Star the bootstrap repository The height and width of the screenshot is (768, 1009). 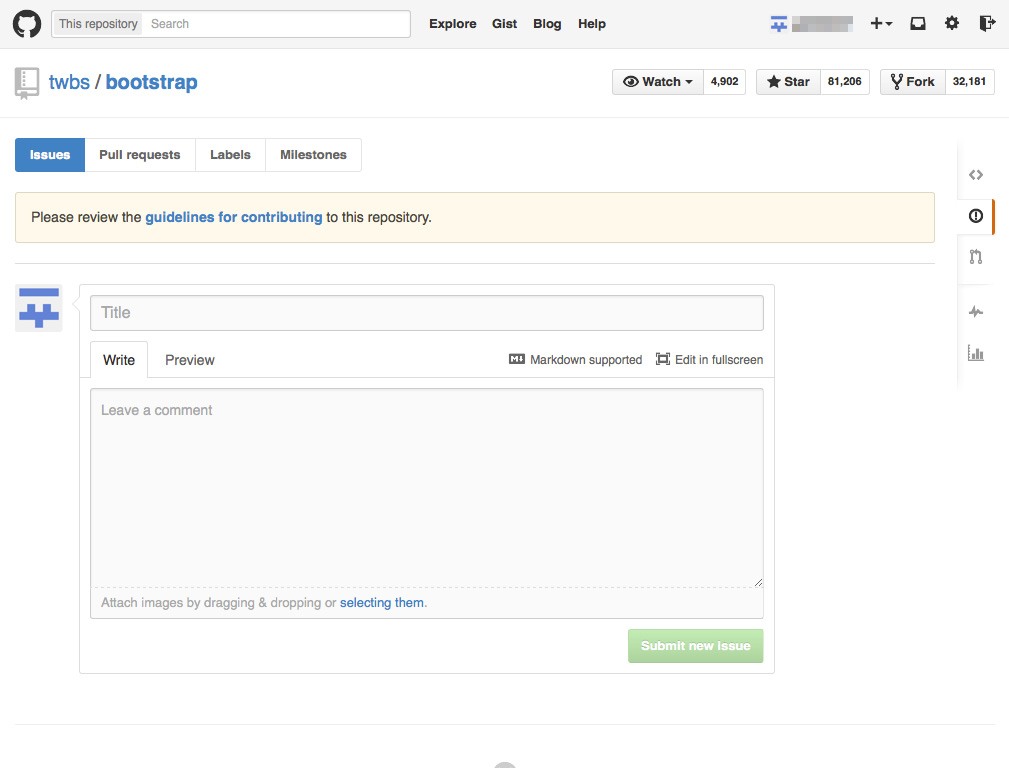788,82
